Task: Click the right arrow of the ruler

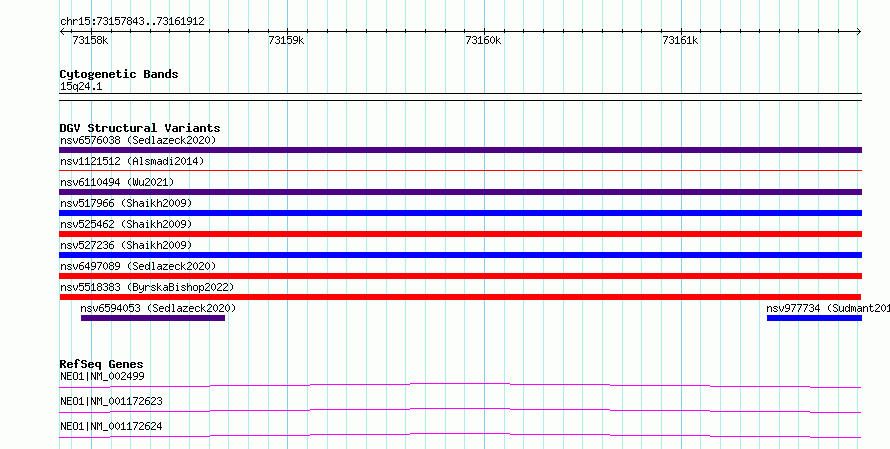Action: click(858, 32)
